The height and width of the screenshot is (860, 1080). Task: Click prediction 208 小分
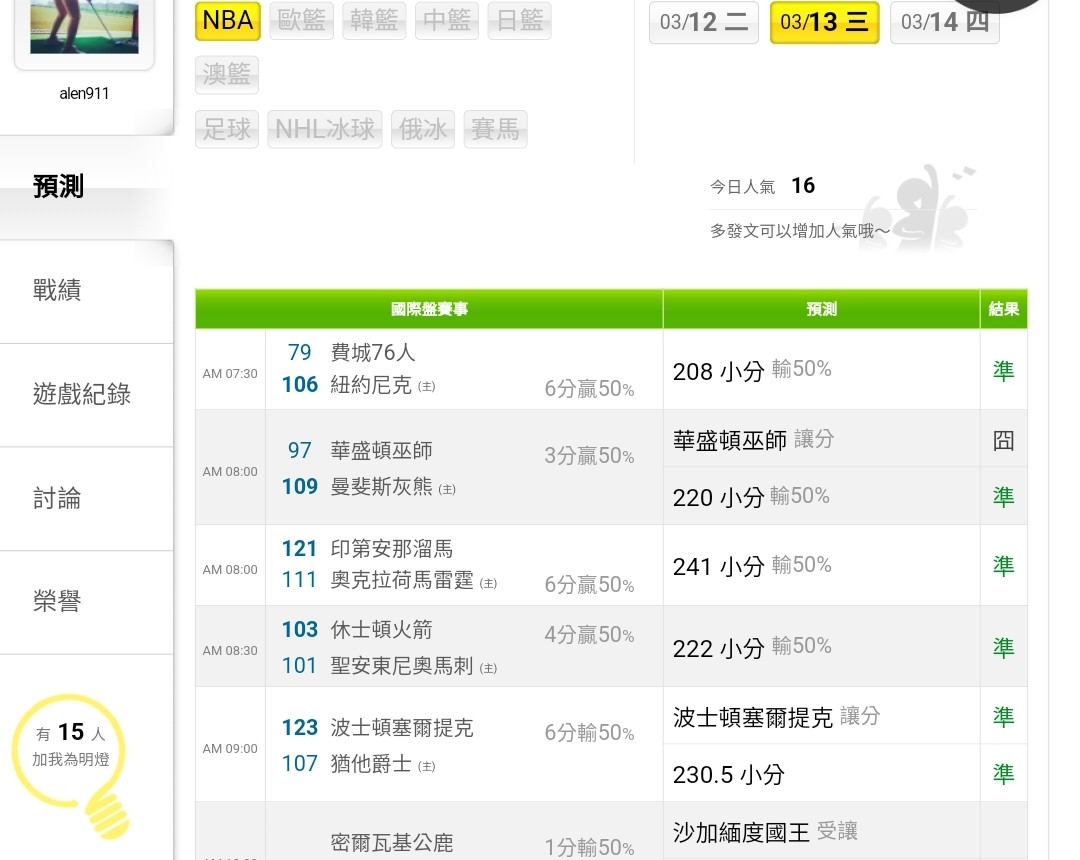718,372
